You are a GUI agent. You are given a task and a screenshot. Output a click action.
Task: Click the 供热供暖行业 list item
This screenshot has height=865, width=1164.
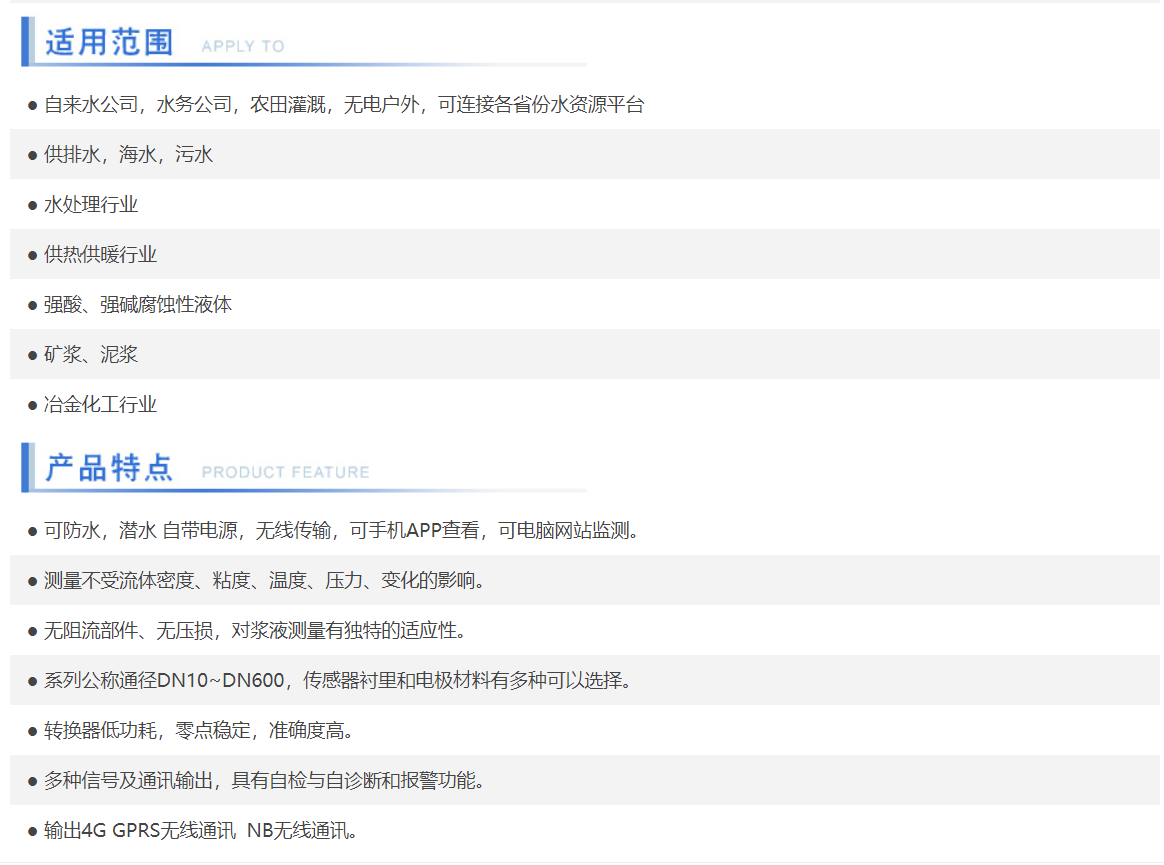[100, 255]
